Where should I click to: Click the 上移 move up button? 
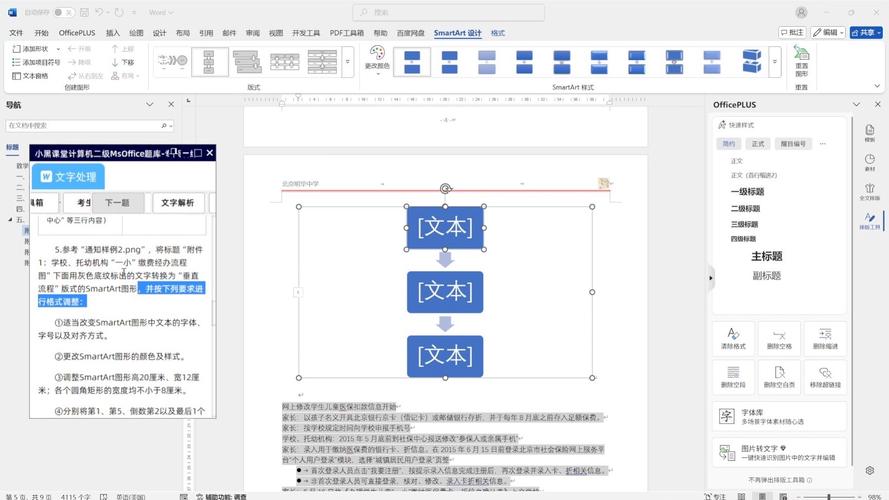point(123,49)
